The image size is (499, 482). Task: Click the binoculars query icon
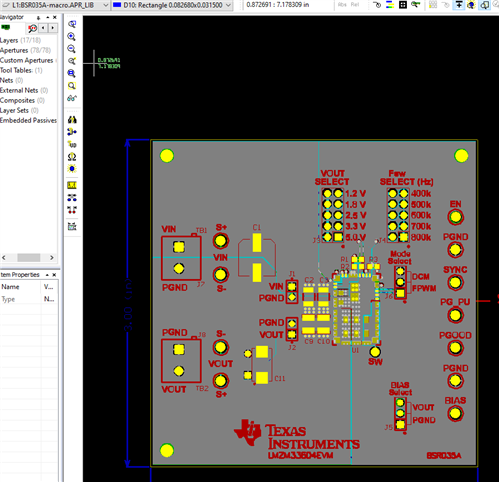[x=72, y=120]
